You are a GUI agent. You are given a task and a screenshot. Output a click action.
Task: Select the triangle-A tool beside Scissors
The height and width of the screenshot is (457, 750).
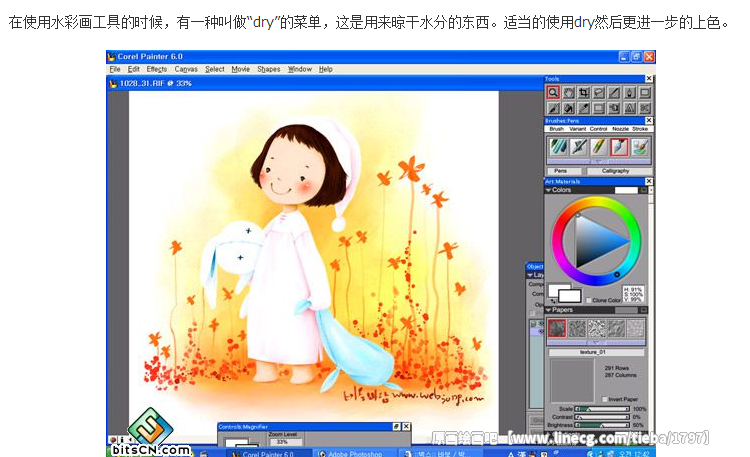[629, 108]
